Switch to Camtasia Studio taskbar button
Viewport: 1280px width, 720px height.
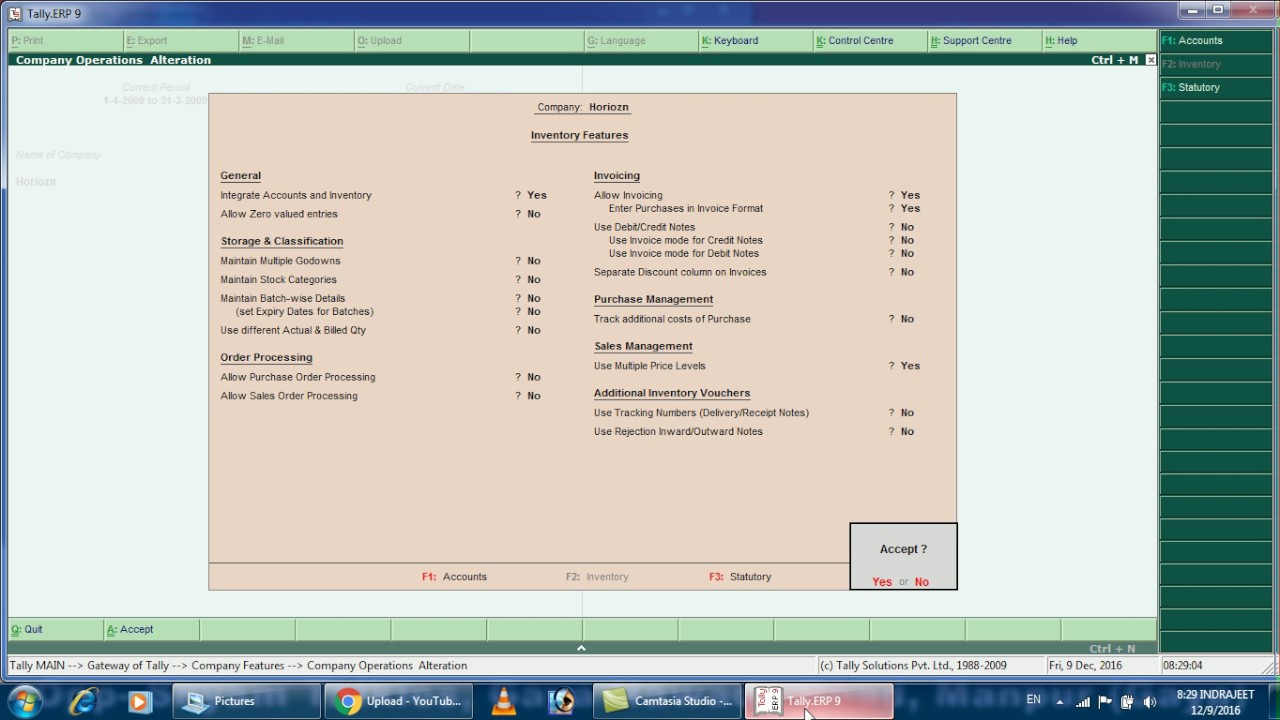[x=667, y=701]
